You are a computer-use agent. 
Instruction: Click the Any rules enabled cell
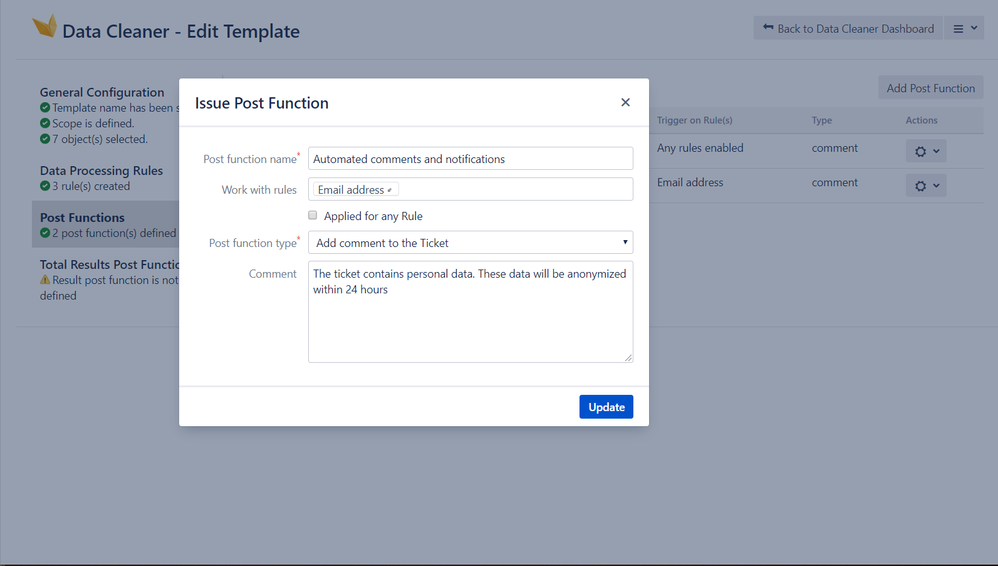(x=700, y=148)
